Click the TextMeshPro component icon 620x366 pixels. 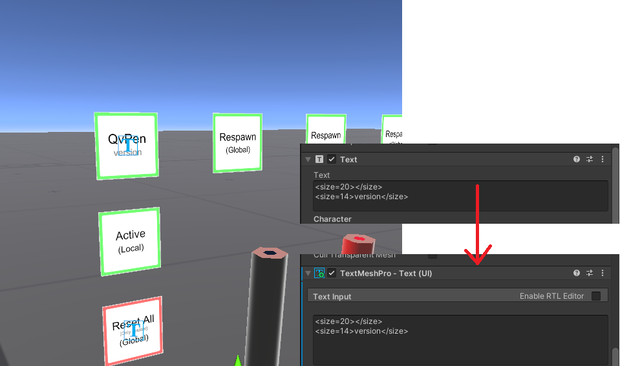tap(319, 273)
